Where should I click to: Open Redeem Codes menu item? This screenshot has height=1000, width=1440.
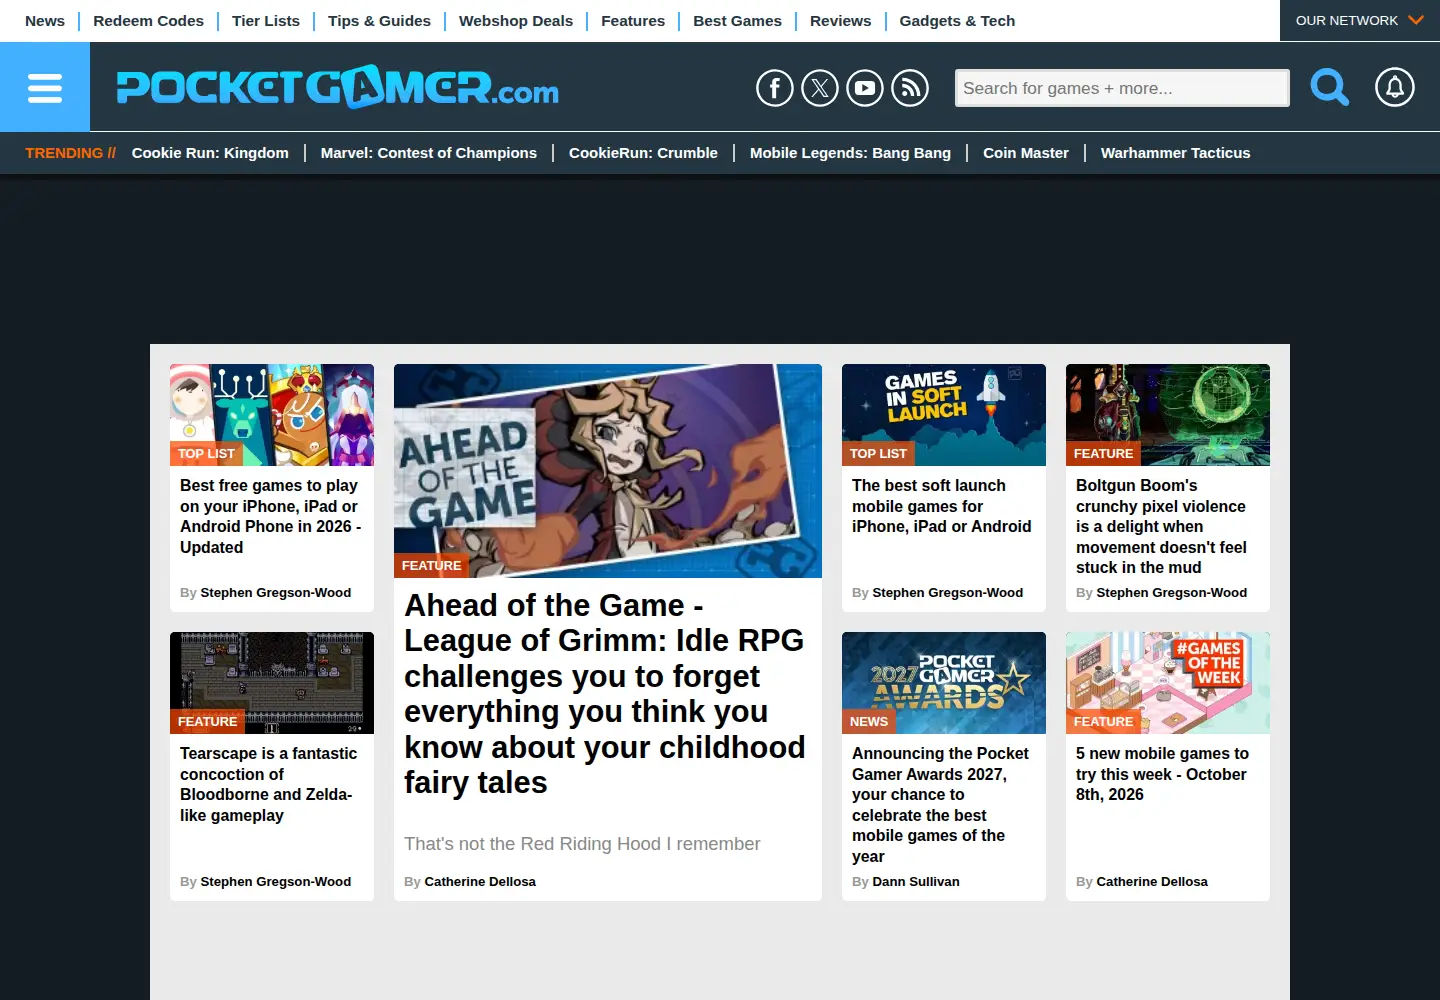coord(148,21)
